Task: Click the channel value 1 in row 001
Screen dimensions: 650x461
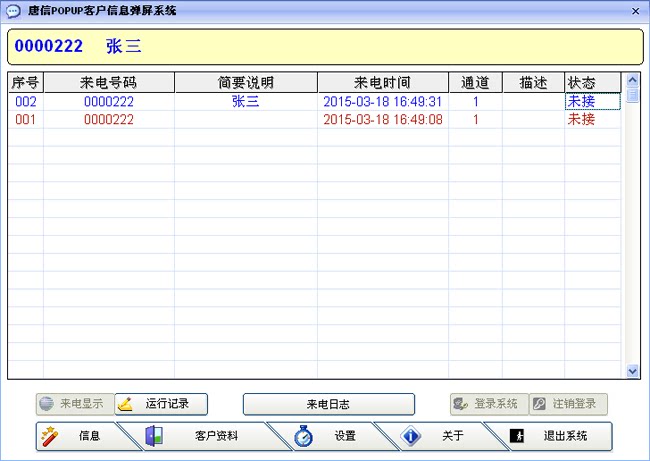Action: pyautogui.click(x=475, y=120)
